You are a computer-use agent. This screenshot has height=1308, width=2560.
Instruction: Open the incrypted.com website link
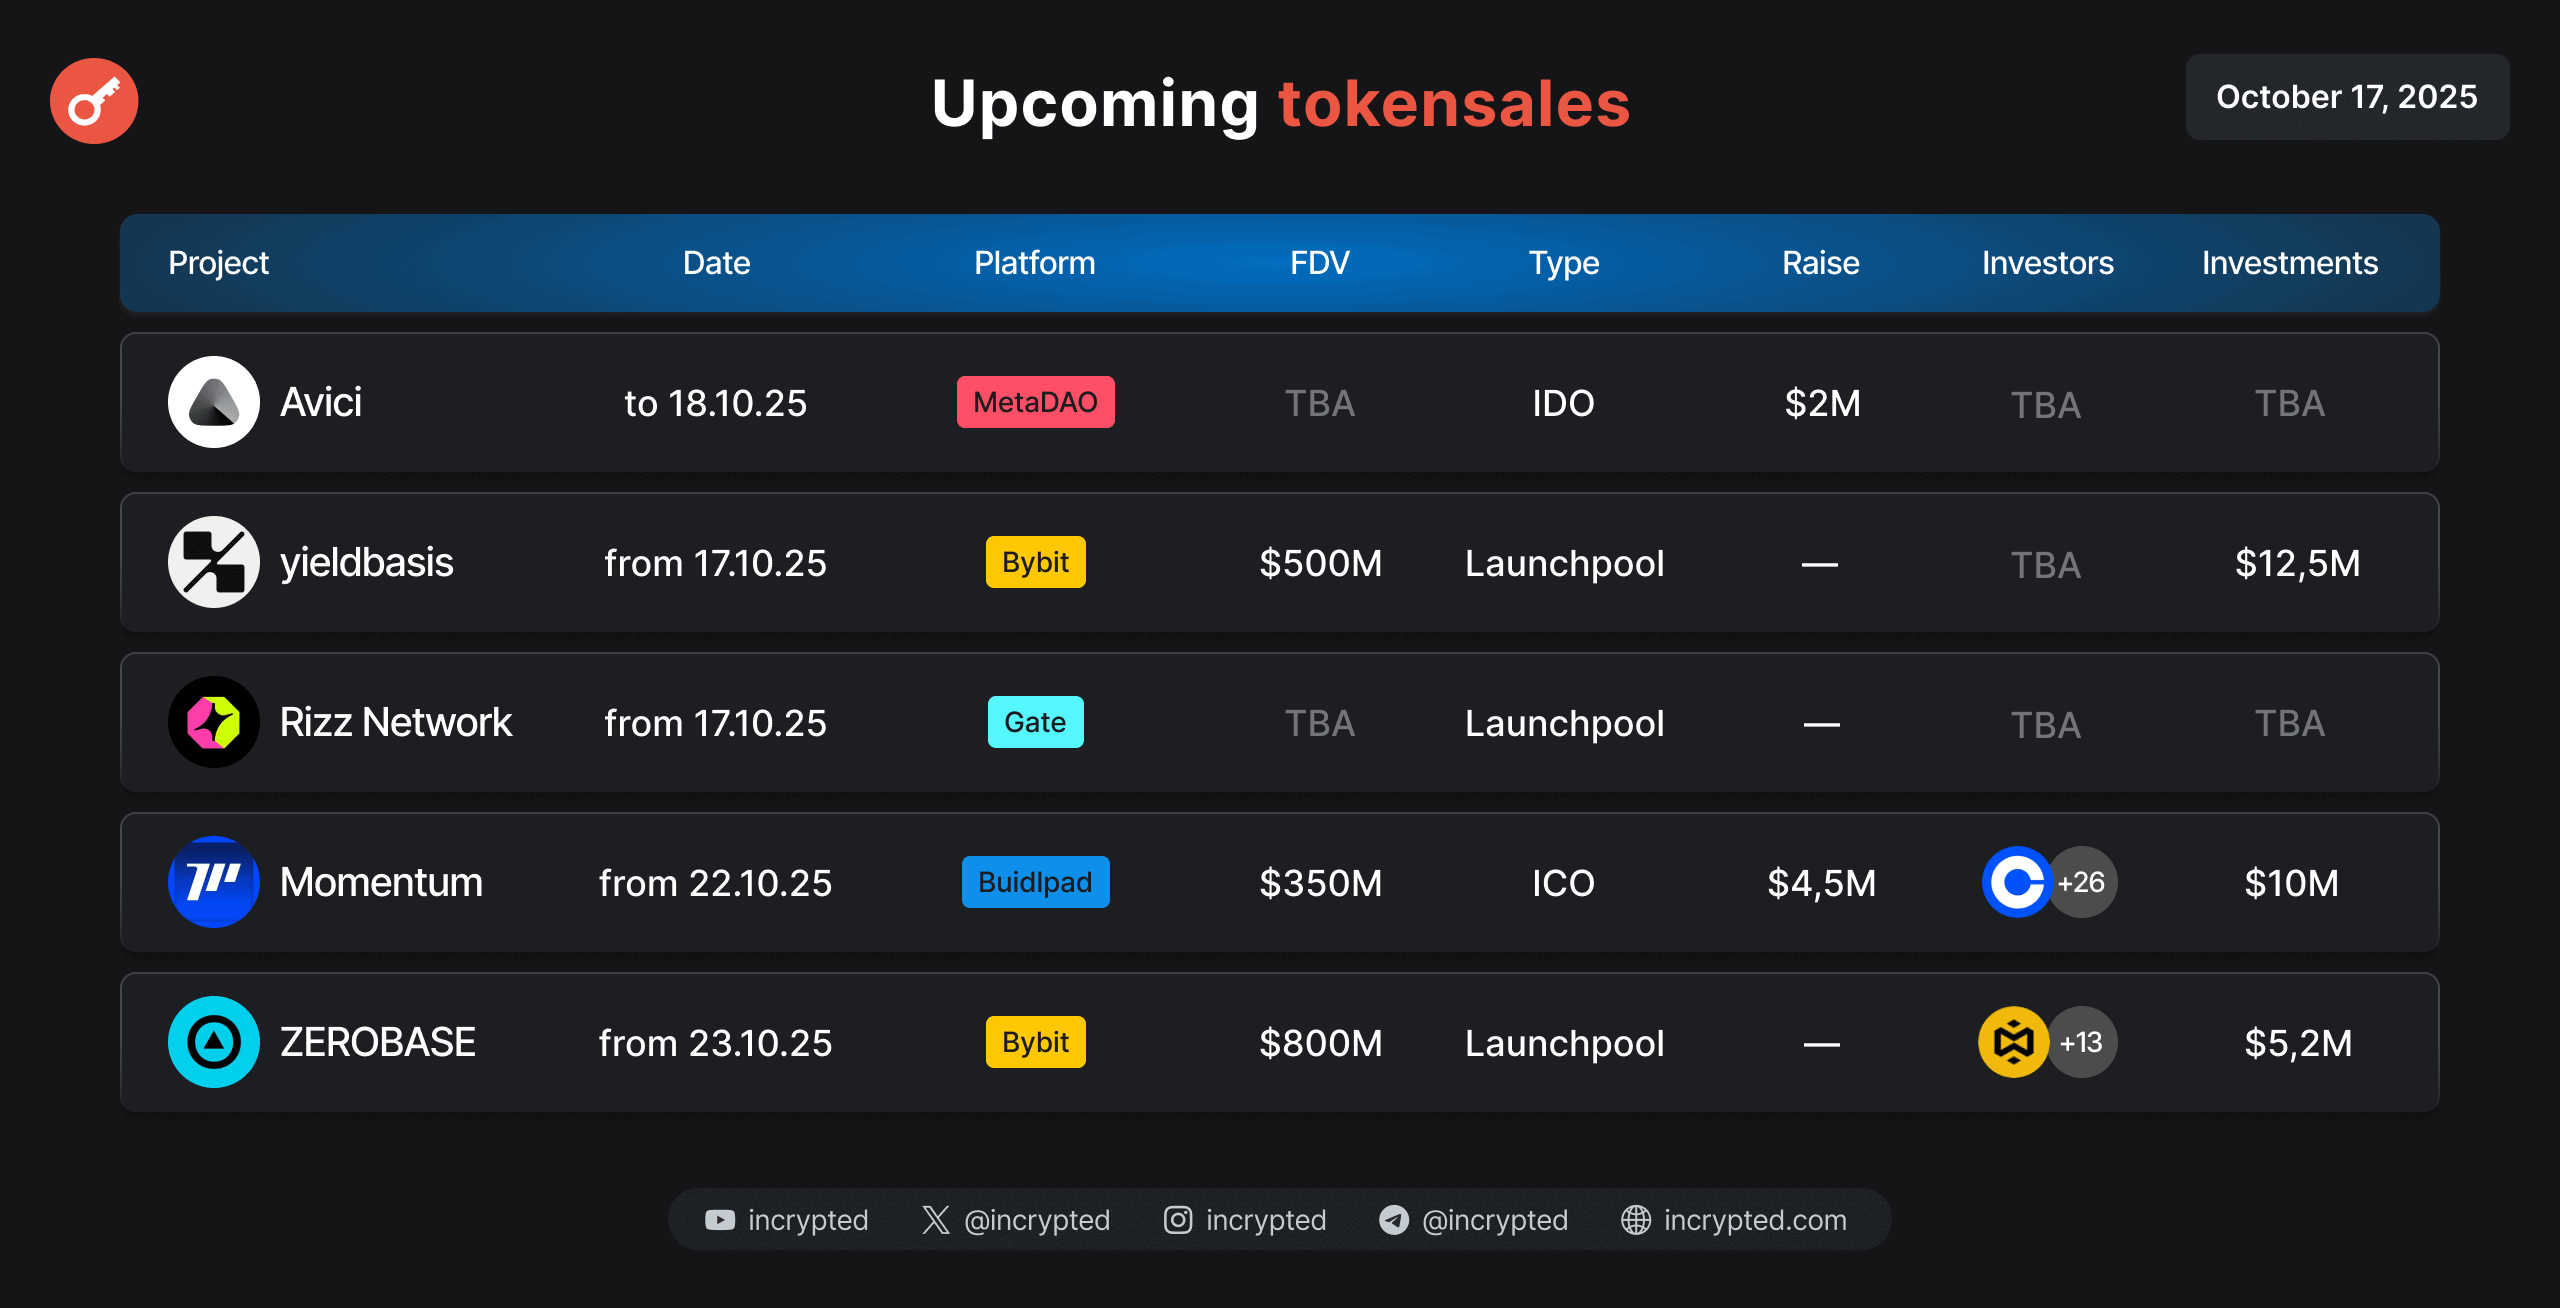[x=1754, y=1220]
